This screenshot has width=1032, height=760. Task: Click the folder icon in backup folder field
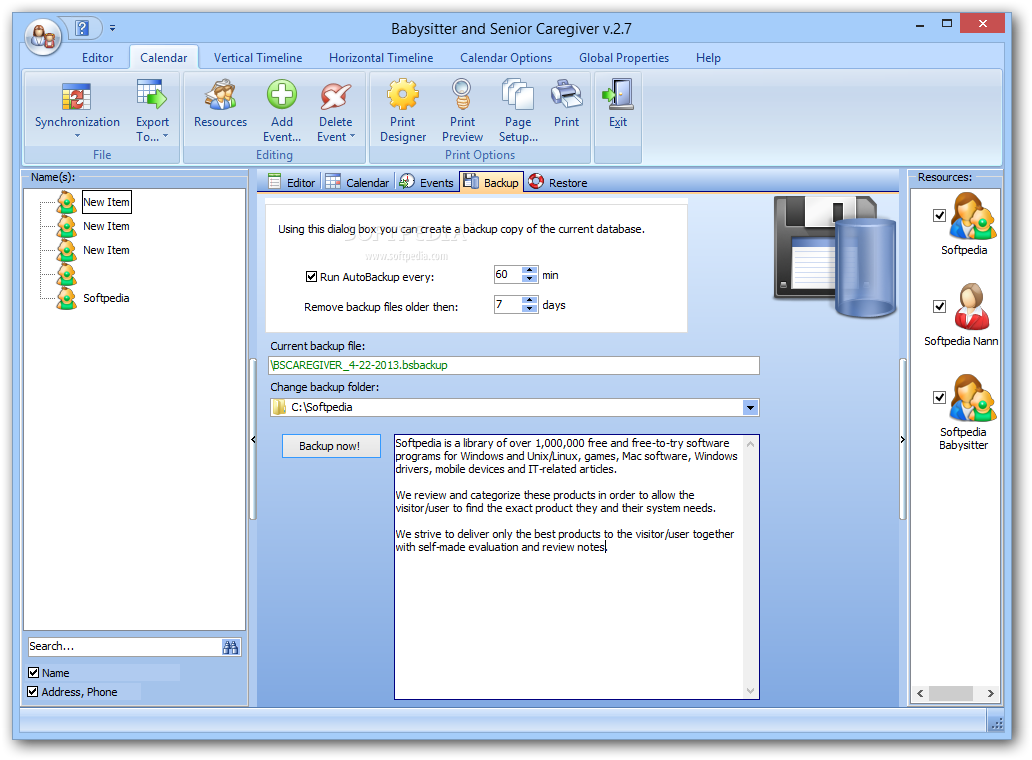pyautogui.click(x=279, y=407)
